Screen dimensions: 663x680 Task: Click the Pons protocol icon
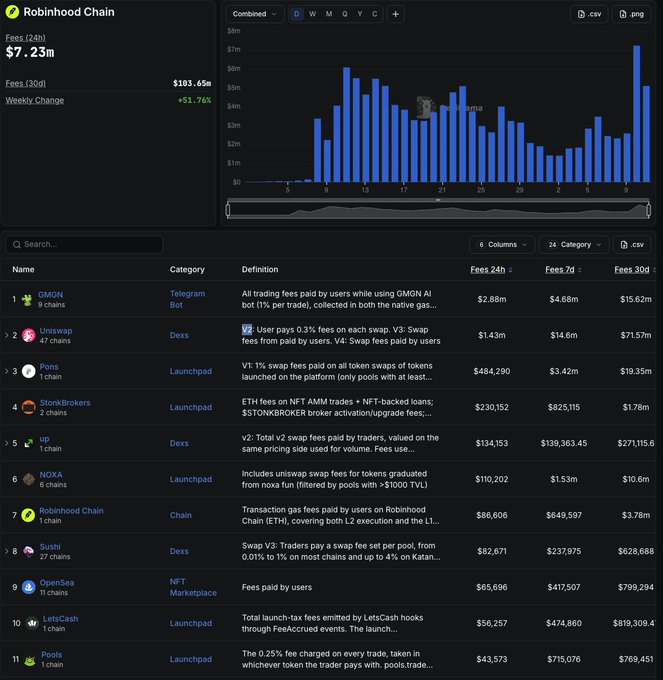tap(29, 371)
